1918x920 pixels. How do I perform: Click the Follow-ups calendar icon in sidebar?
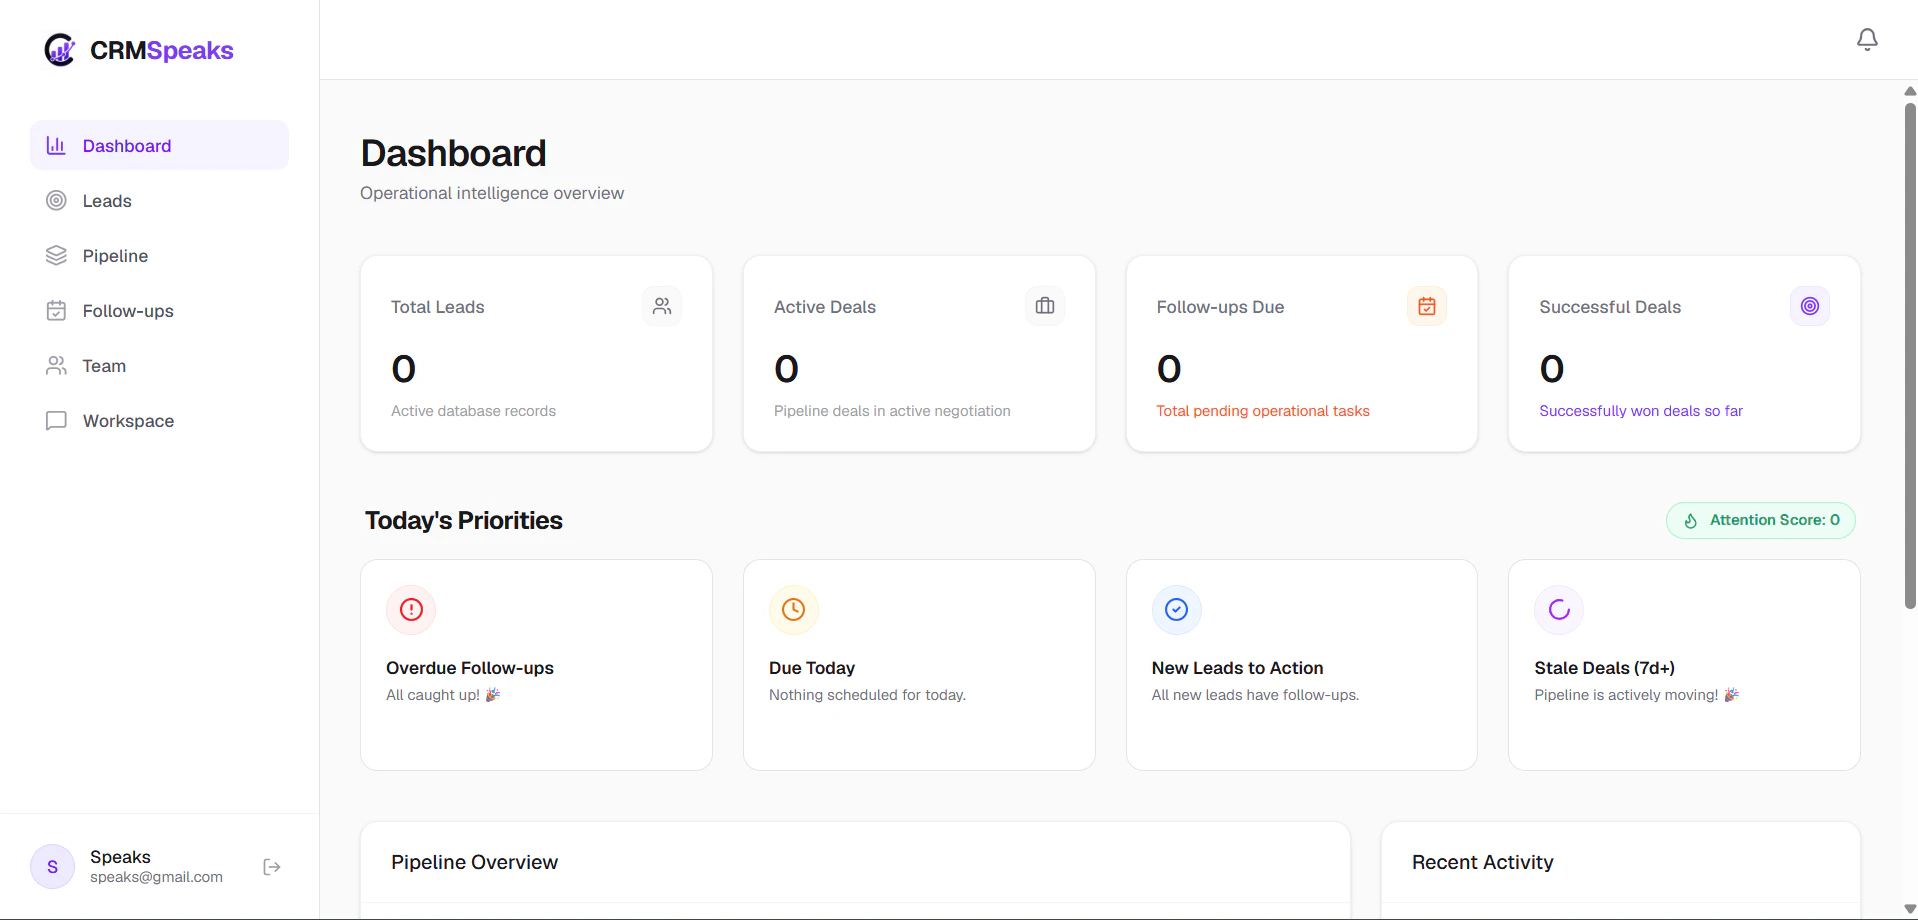[x=56, y=311]
